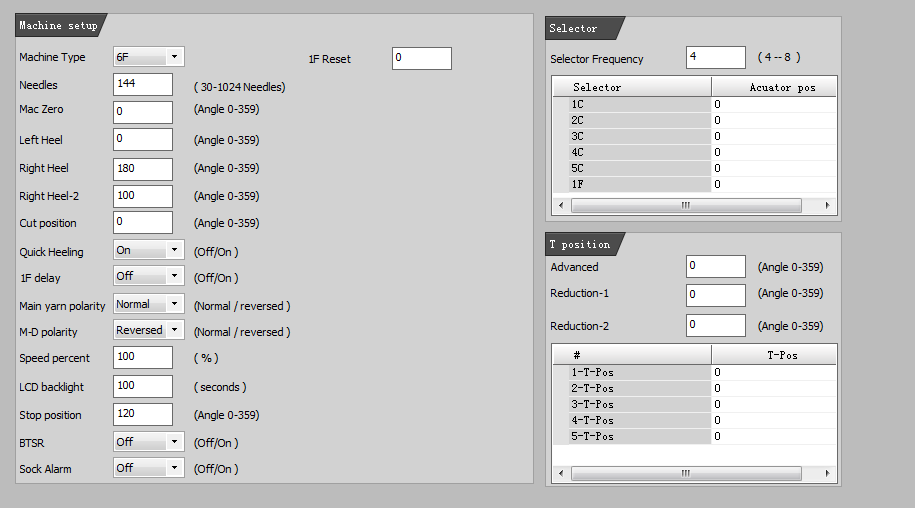
Task: Select the Right Heel angle field
Action: tap(143, 169)
